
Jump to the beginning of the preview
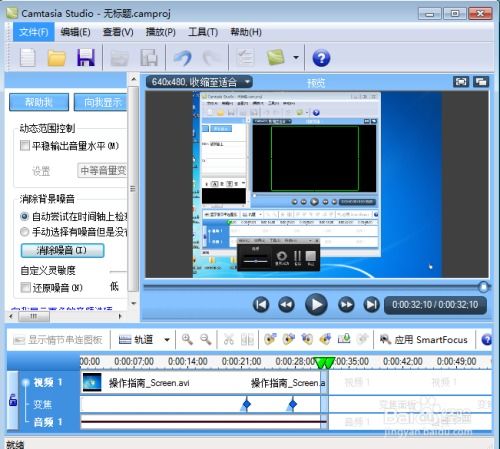tap(261, 305)
